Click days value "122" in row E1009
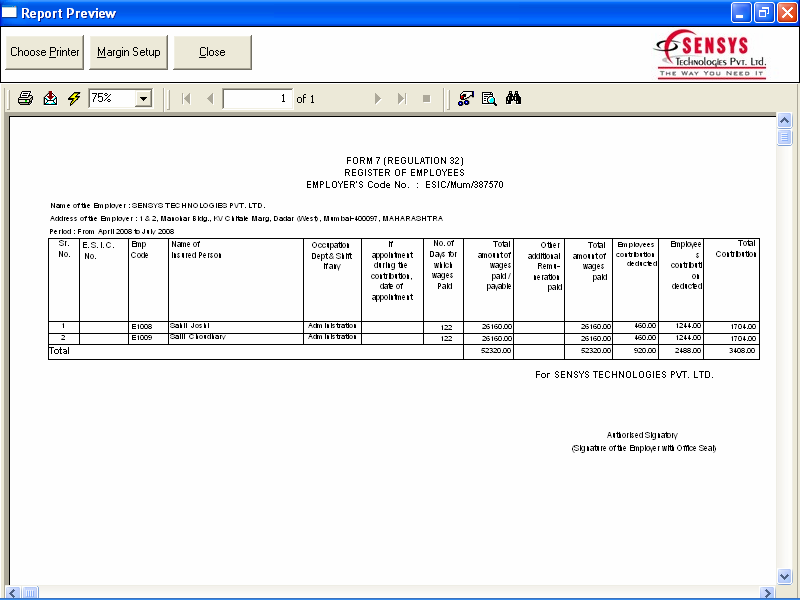The width and height of the screenshot is (800, 600). coord(446,338)
